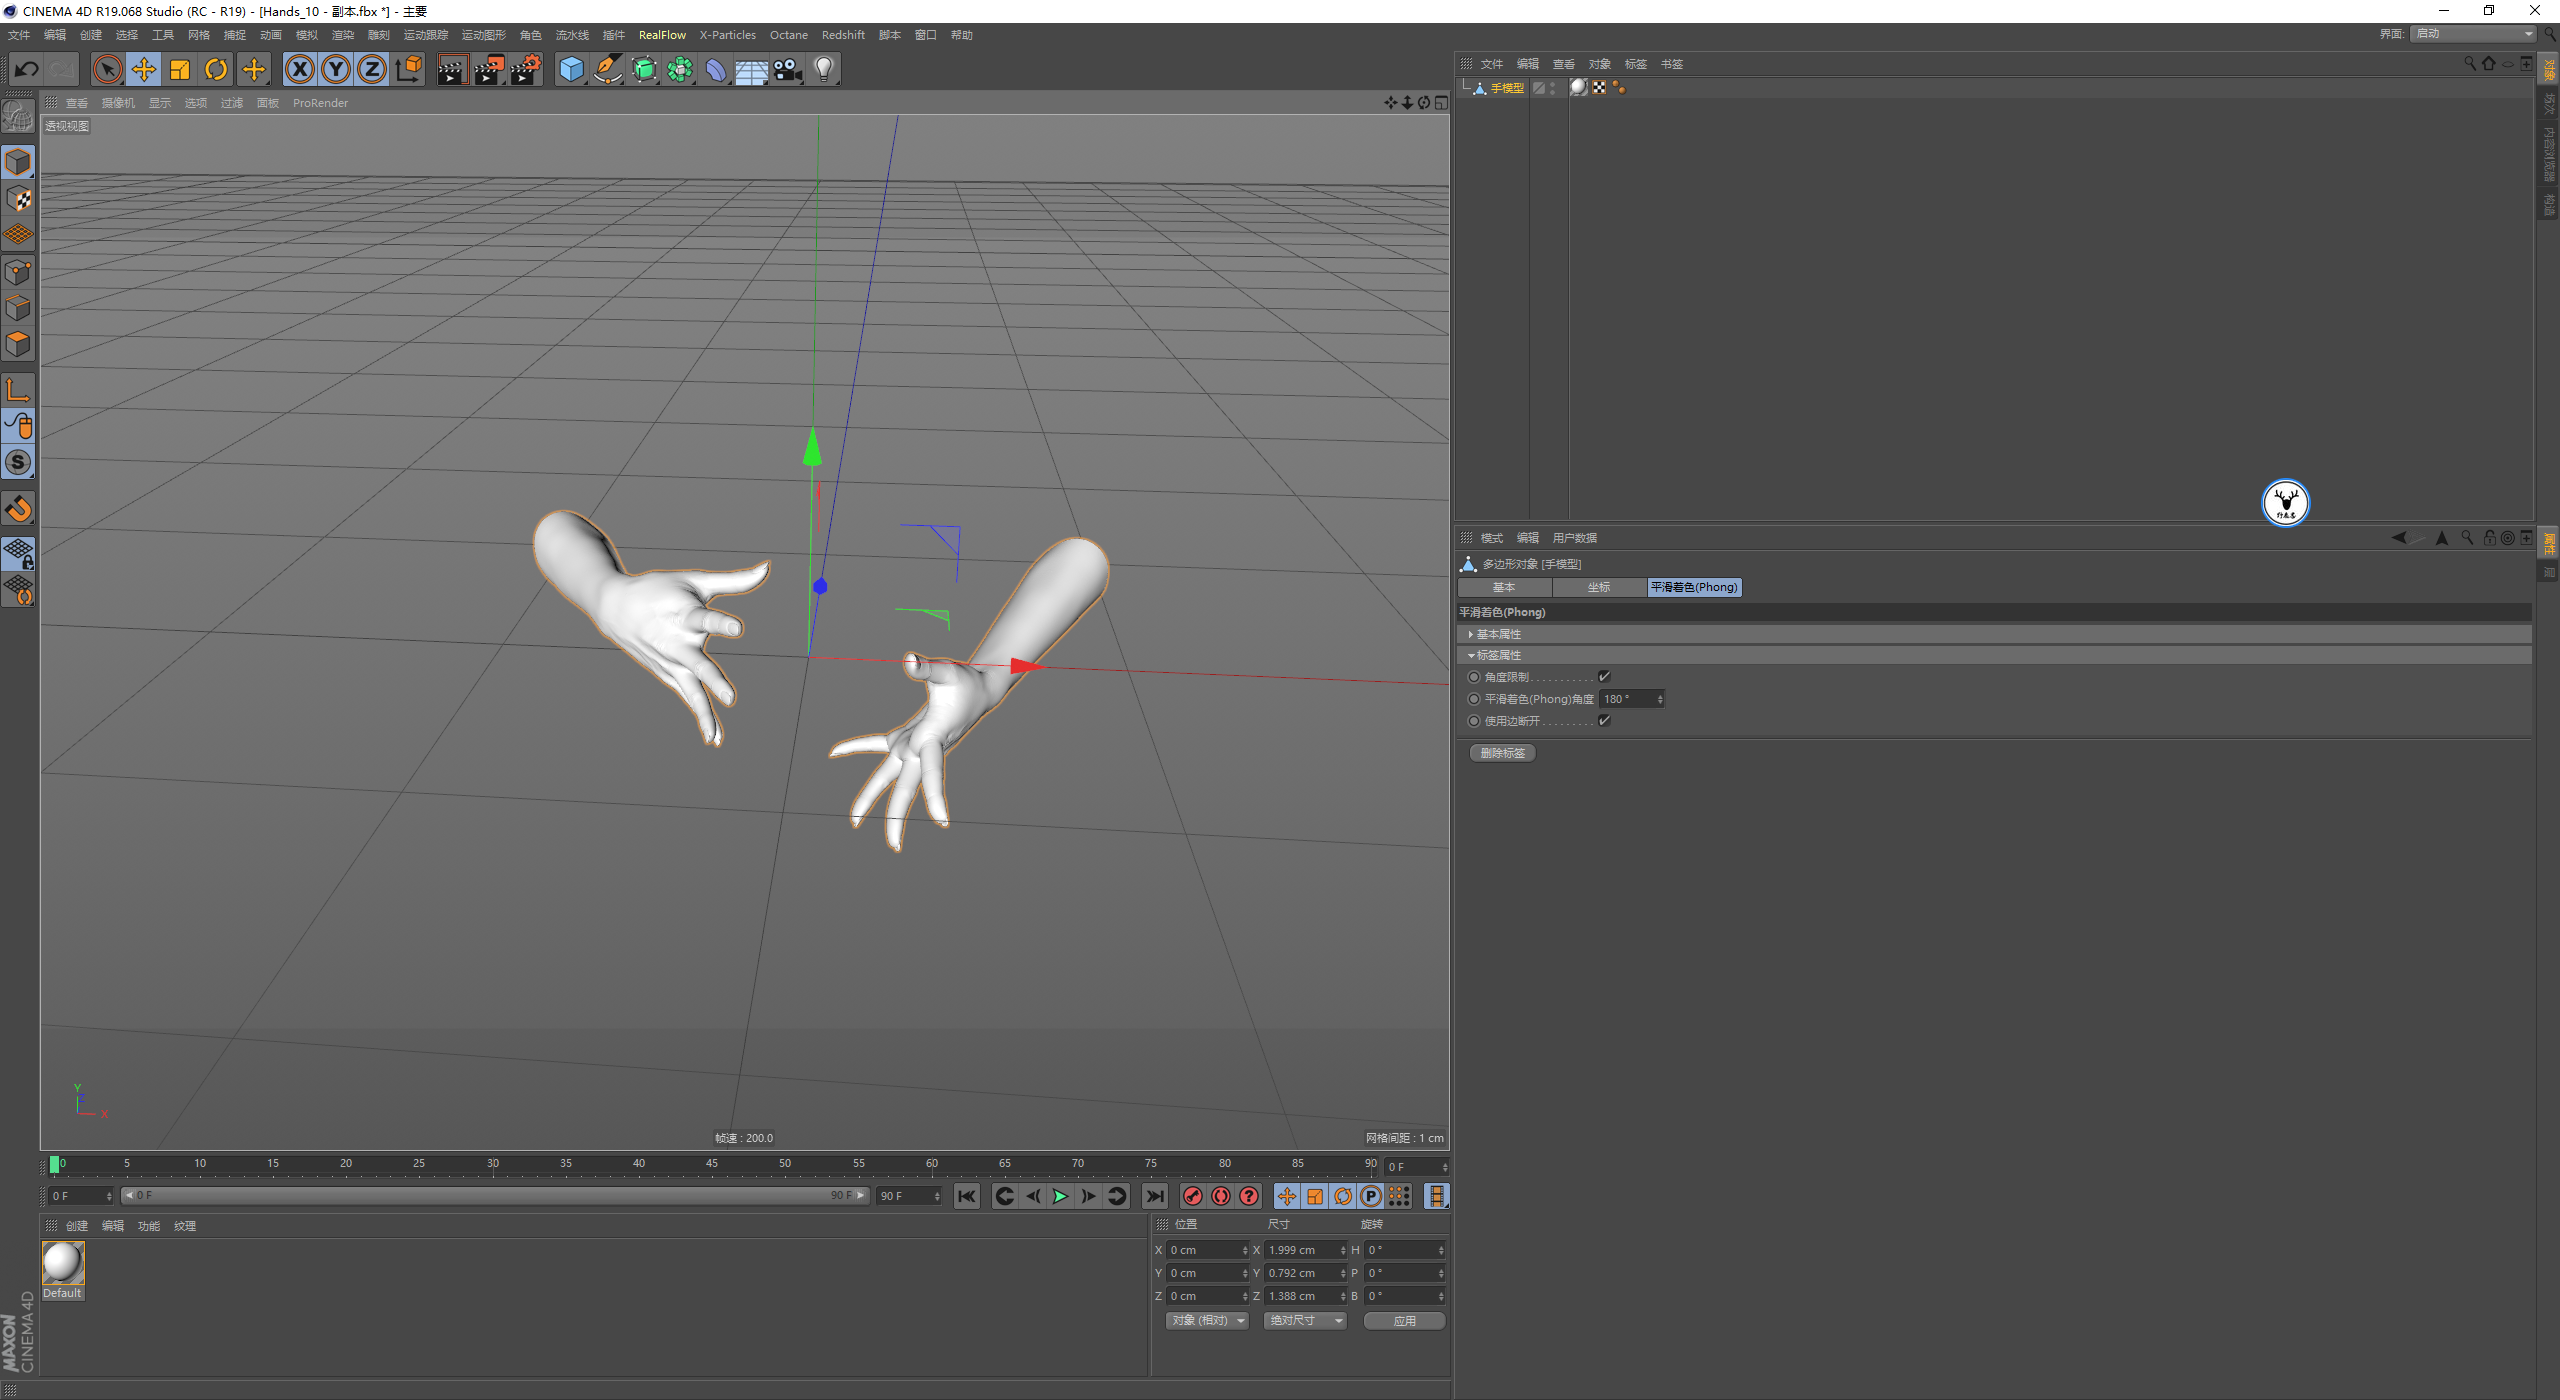
Task: Open the 对象 (相对) dropdown
Action: 1208,1321
